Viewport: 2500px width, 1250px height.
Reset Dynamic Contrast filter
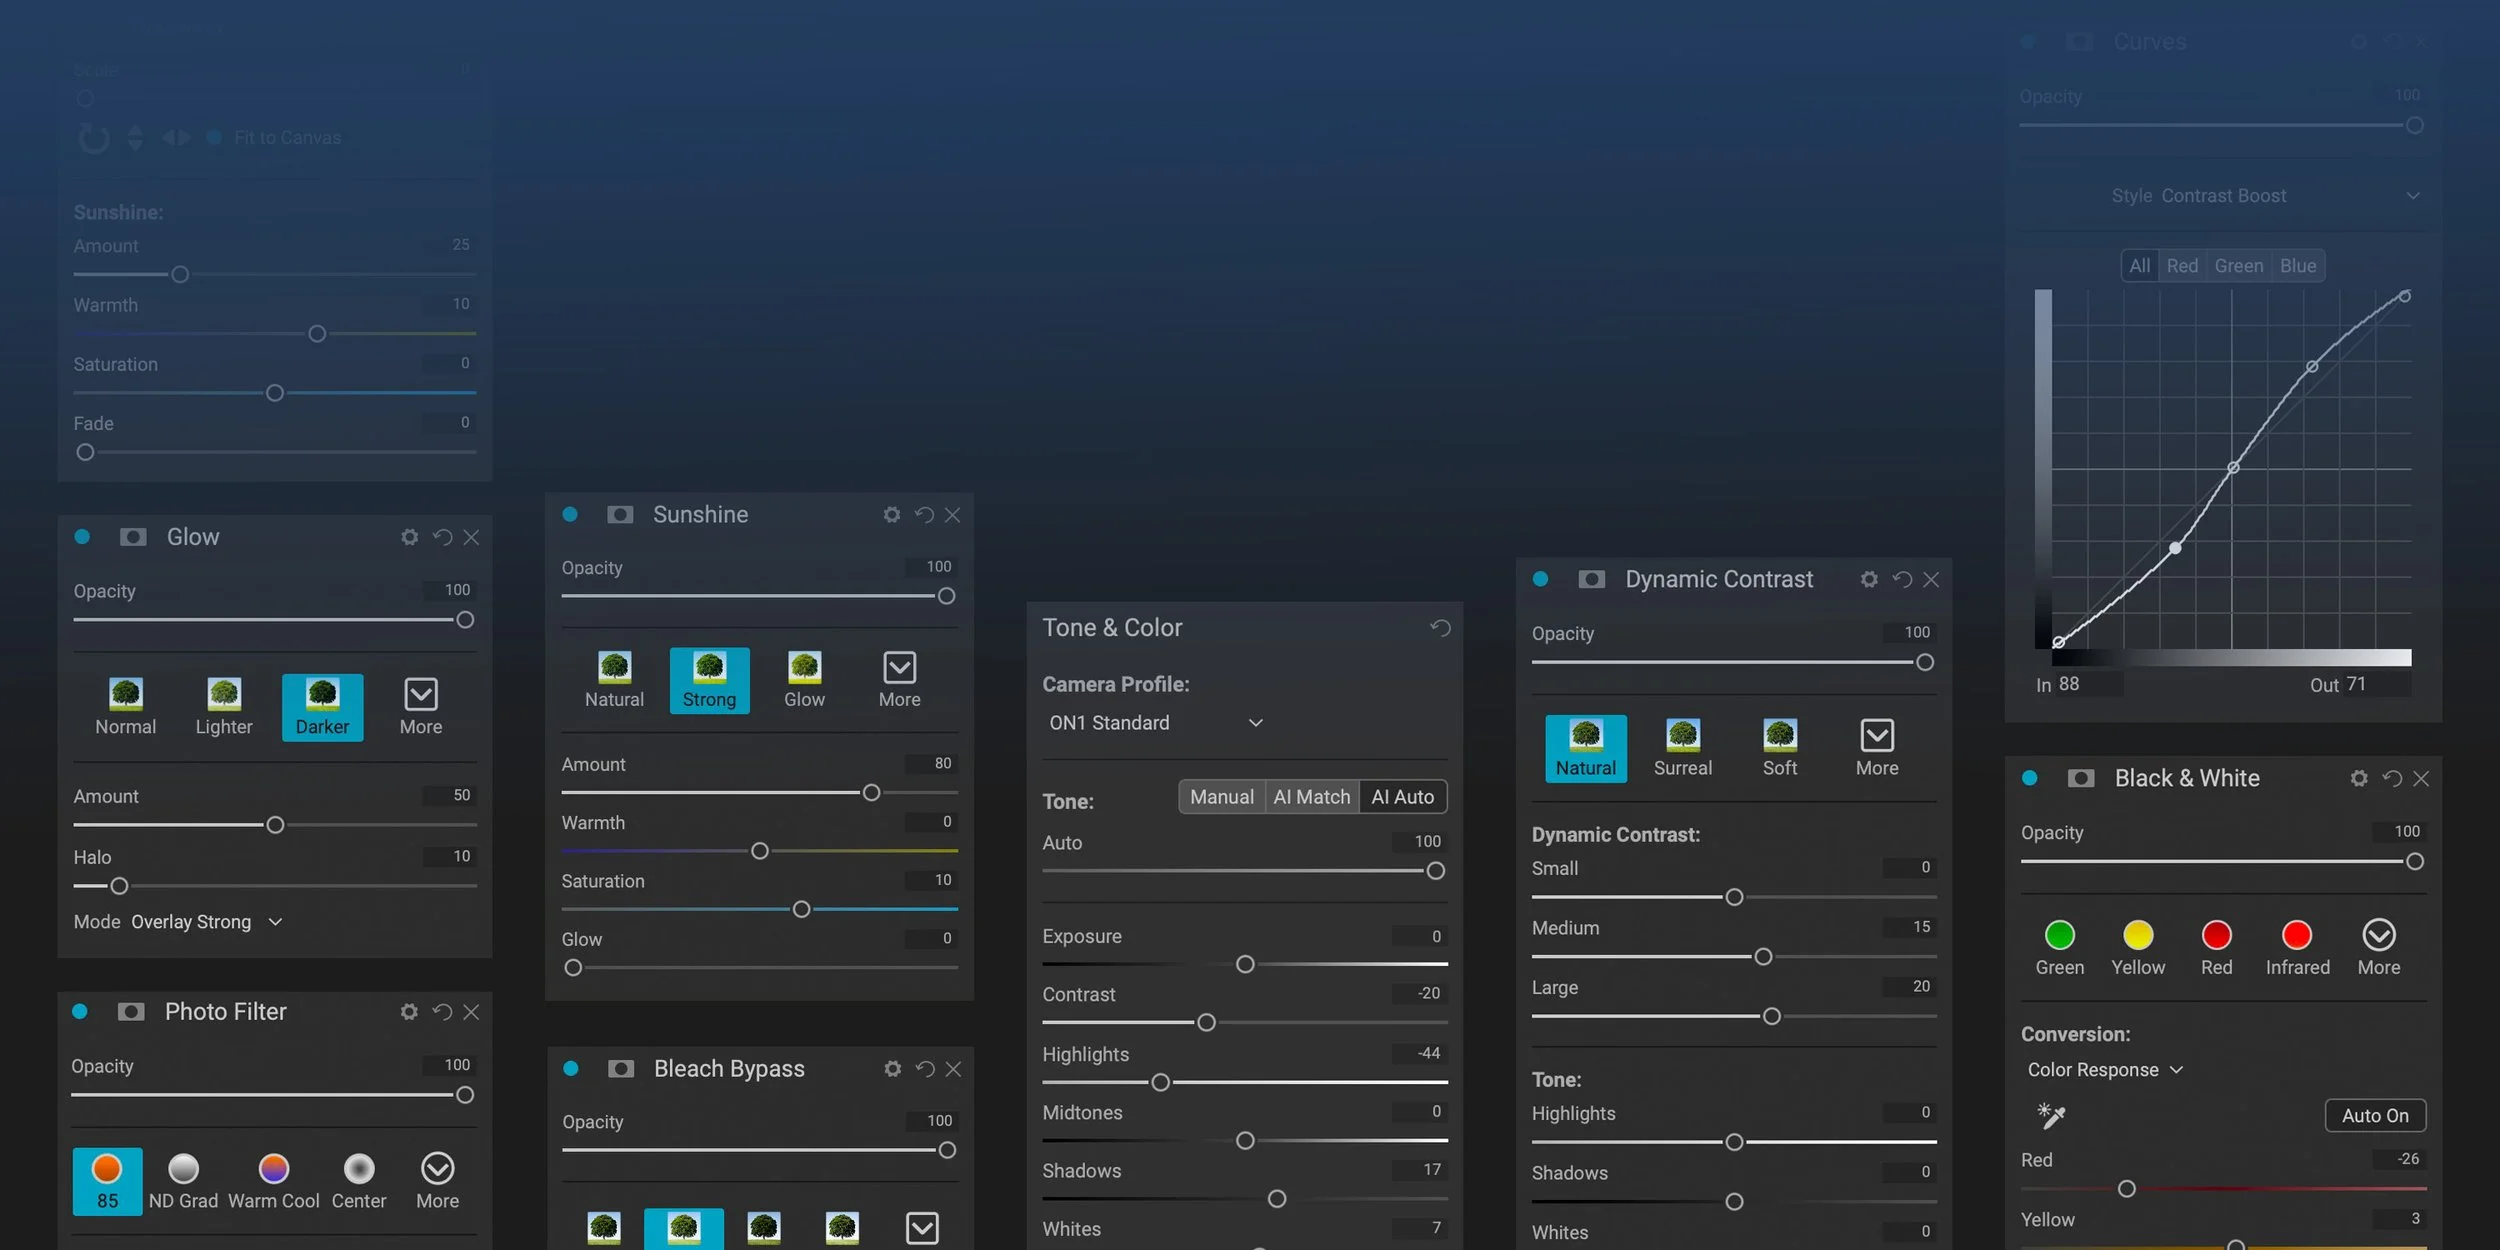click(1901, 580)
